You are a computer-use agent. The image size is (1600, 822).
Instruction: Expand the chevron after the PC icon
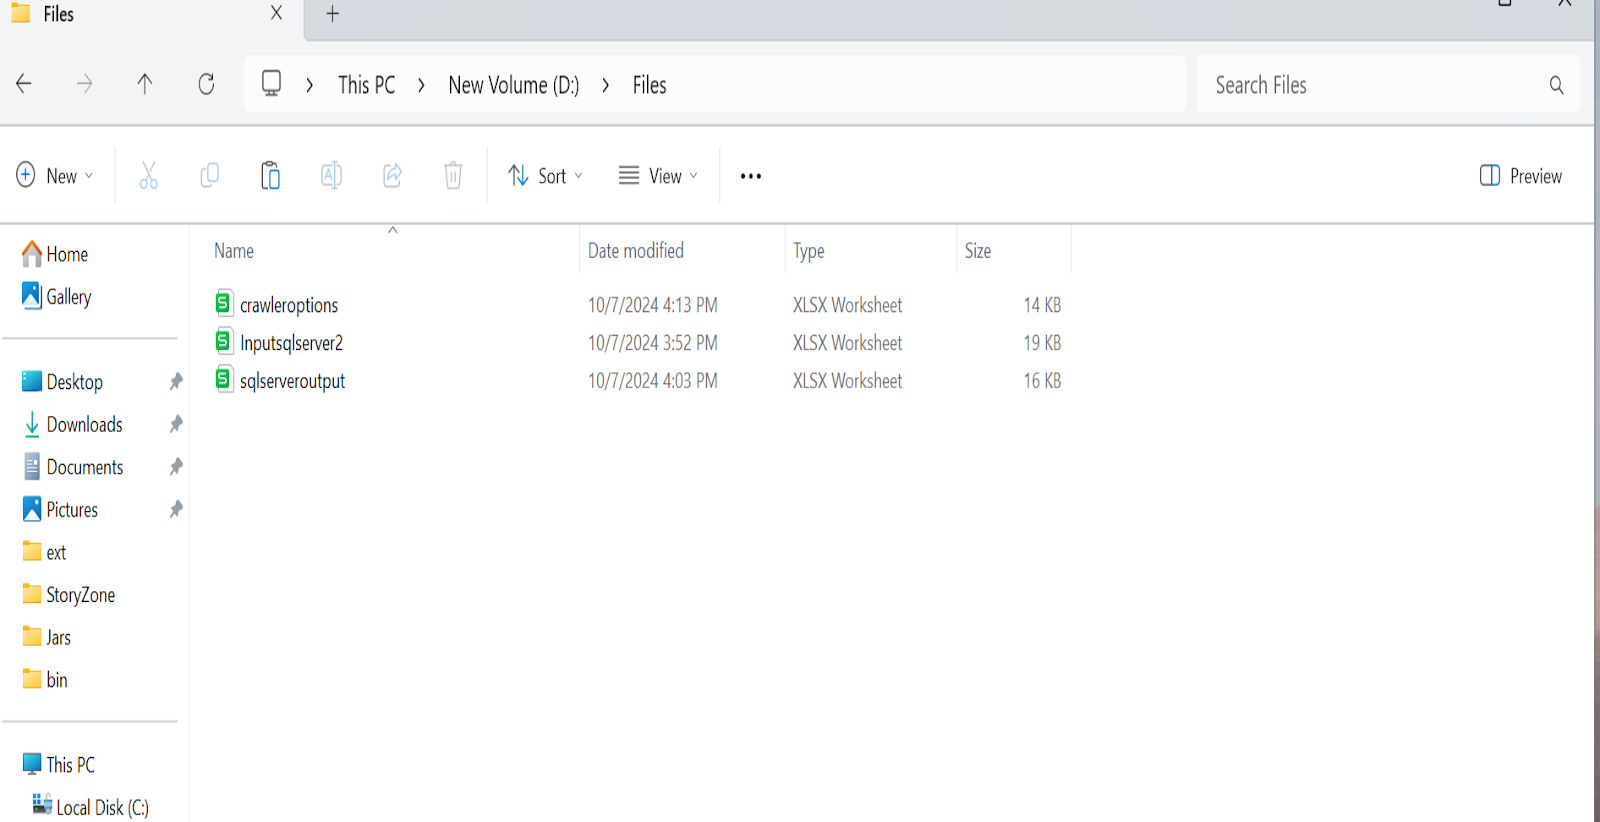pos(310,85)
